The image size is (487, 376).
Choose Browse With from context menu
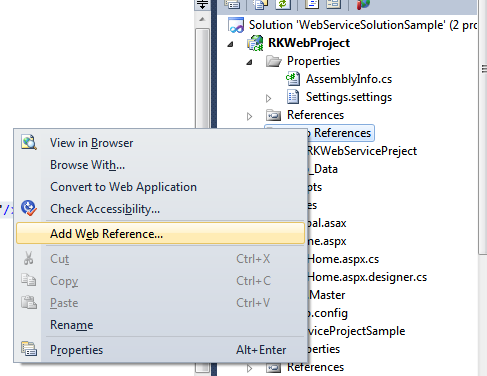[x=87, y=165]
